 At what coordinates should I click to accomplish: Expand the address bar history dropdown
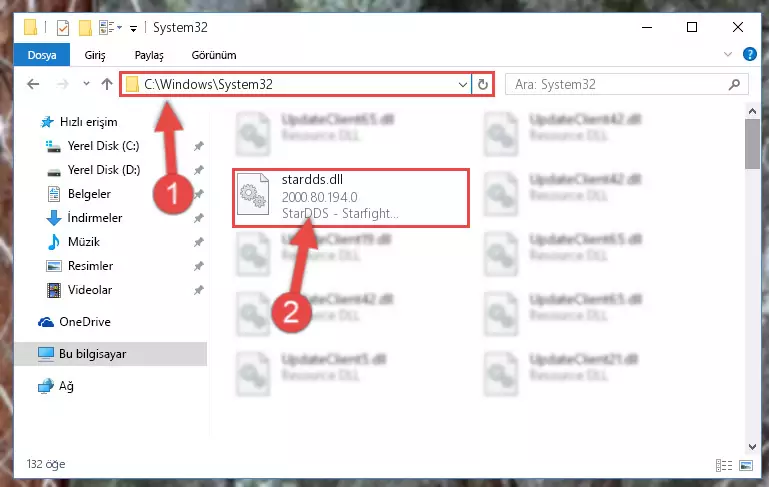point(462,84)
